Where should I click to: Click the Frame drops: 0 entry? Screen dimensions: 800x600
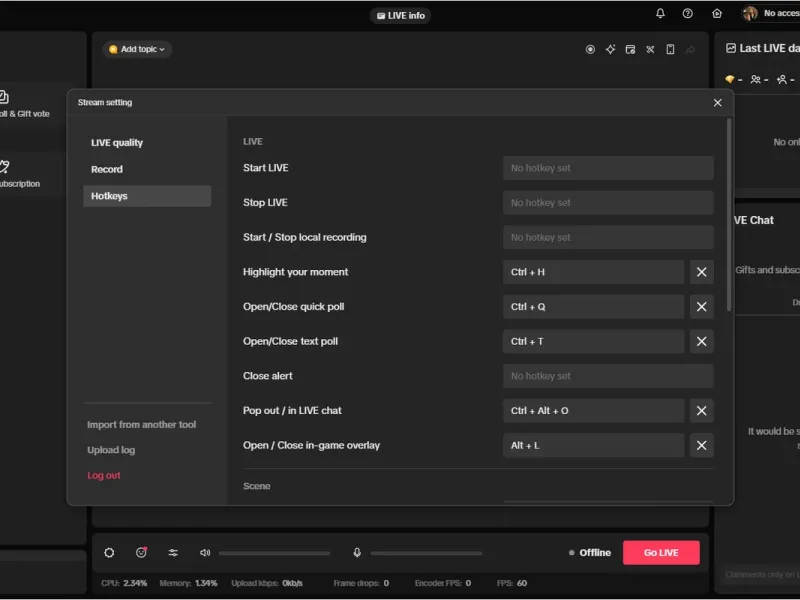tap(361, 583)
